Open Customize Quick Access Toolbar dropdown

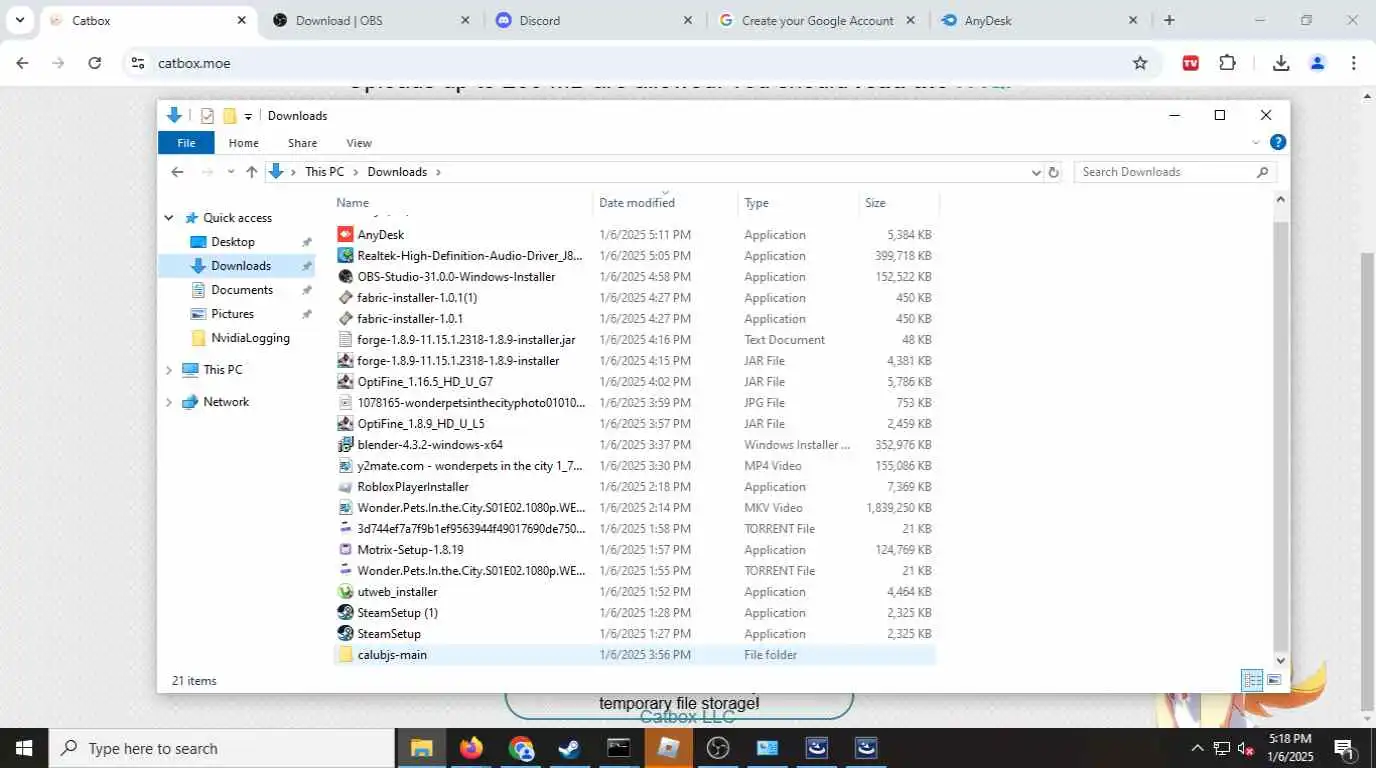tap(248, 116)
